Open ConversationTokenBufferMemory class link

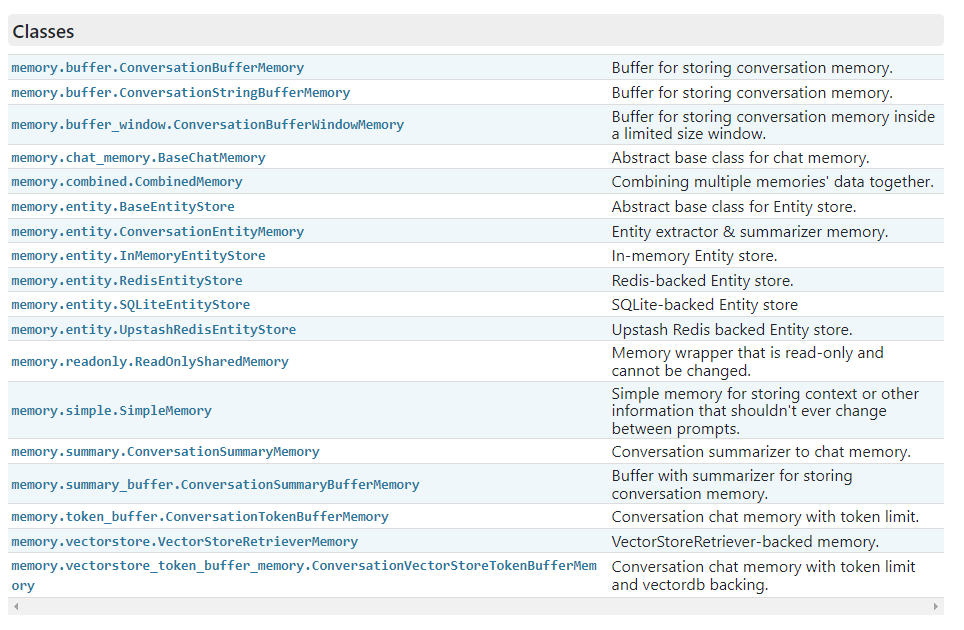200,517
